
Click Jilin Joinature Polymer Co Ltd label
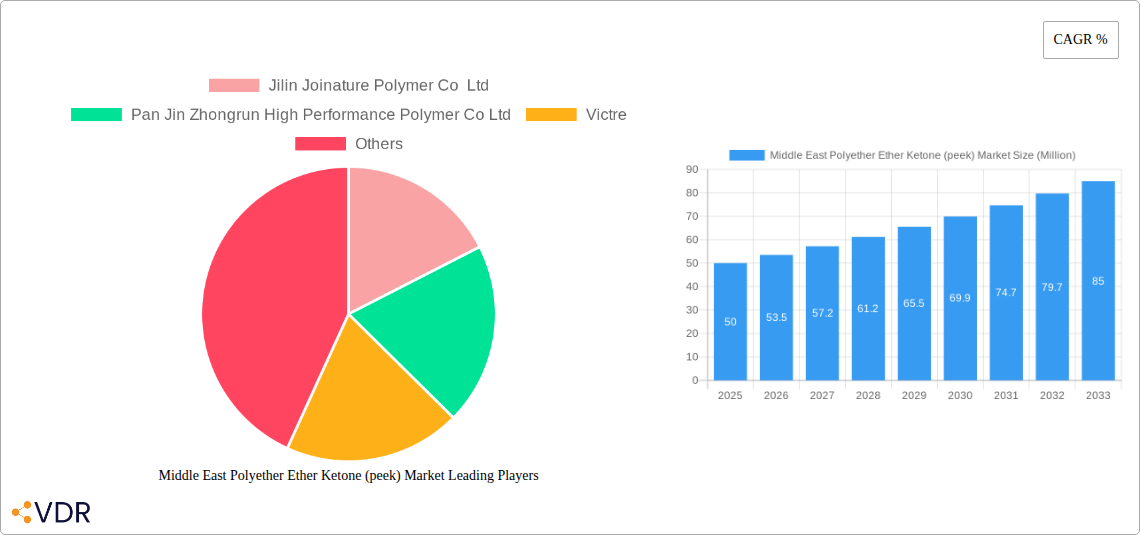(379, 85)
